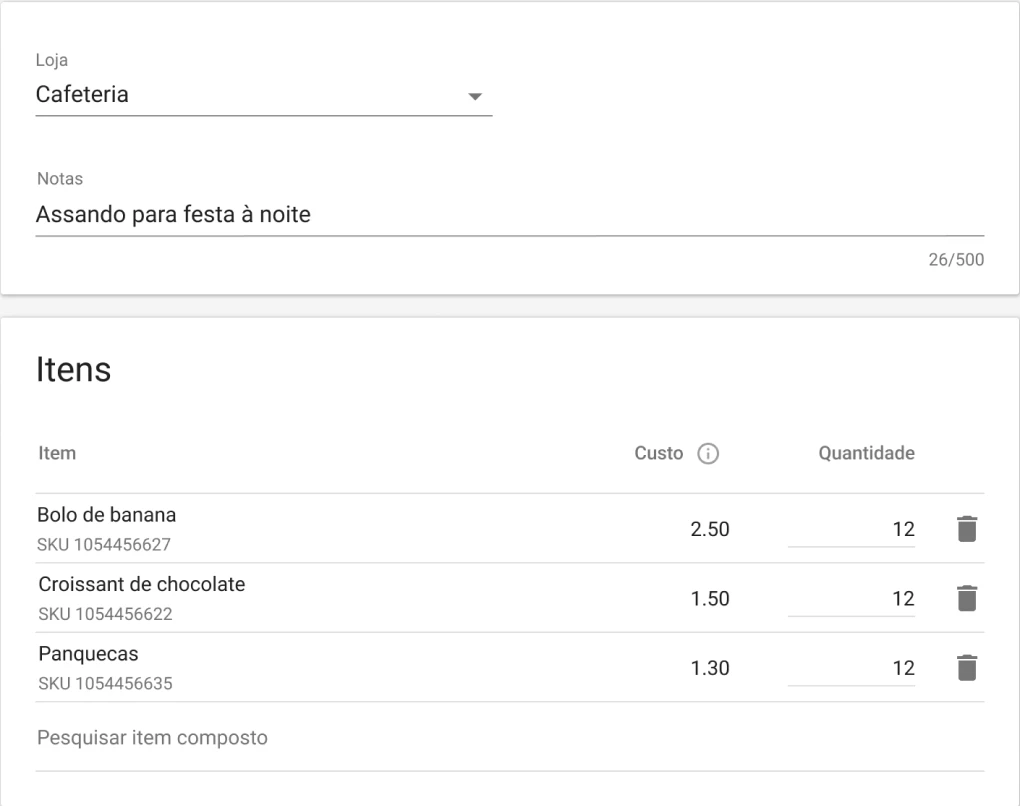The width and height of the screenshot is (1020, 806).
Task: Delete the Bolo de banana row
Action: point(965,529)
